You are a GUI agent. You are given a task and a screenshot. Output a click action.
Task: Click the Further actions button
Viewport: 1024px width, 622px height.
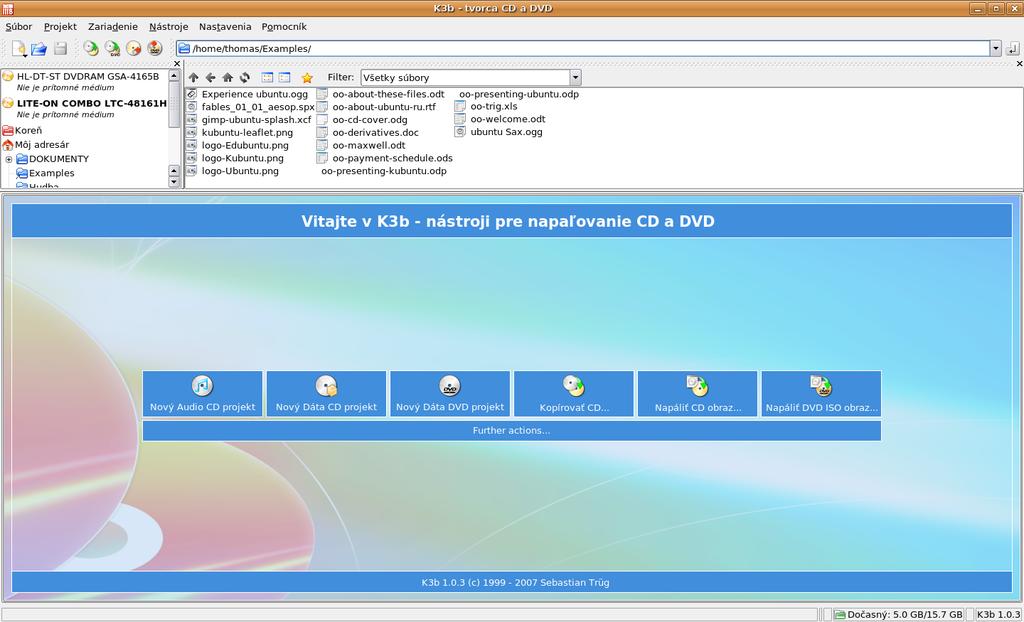511,431
